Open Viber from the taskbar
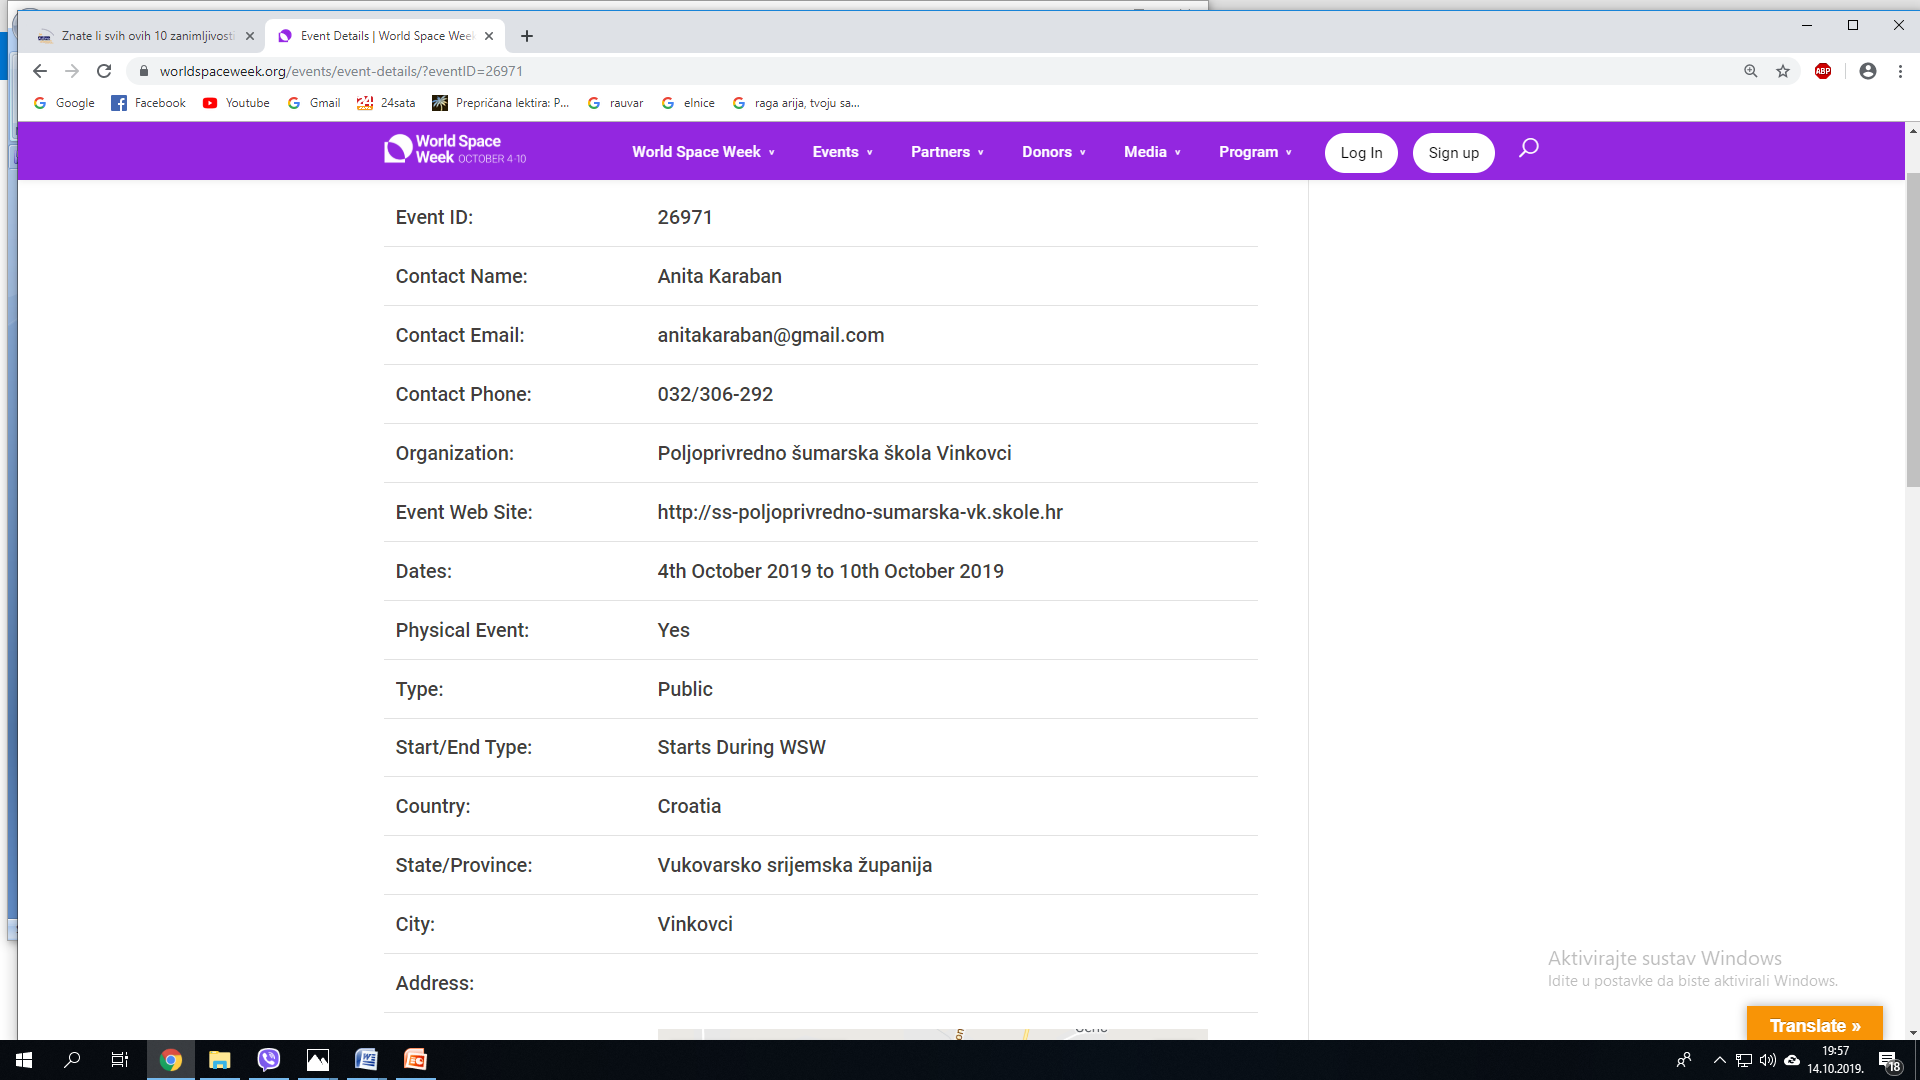 pyautogui.click(x=268, y=1060)
